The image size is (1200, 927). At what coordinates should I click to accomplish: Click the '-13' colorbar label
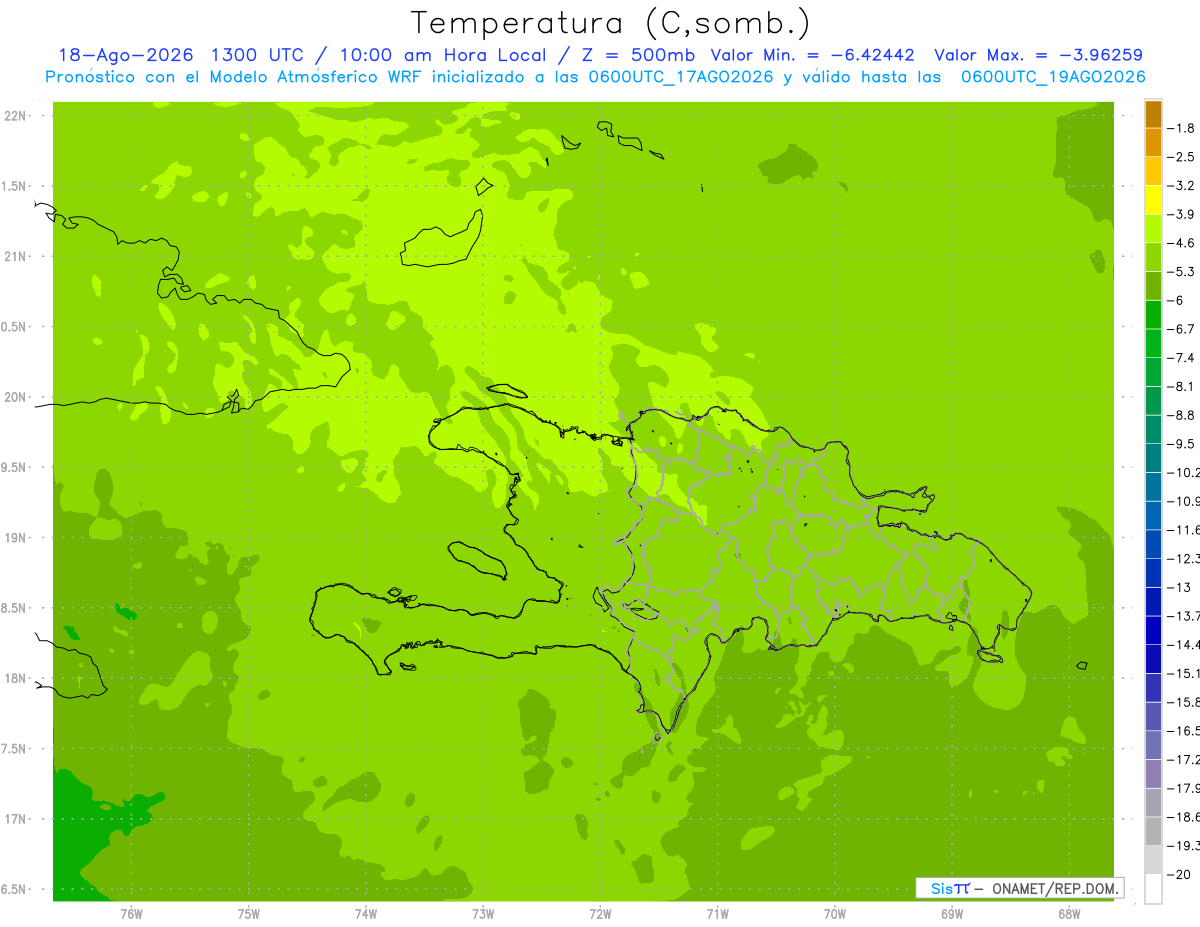[x=1179, y=588]
